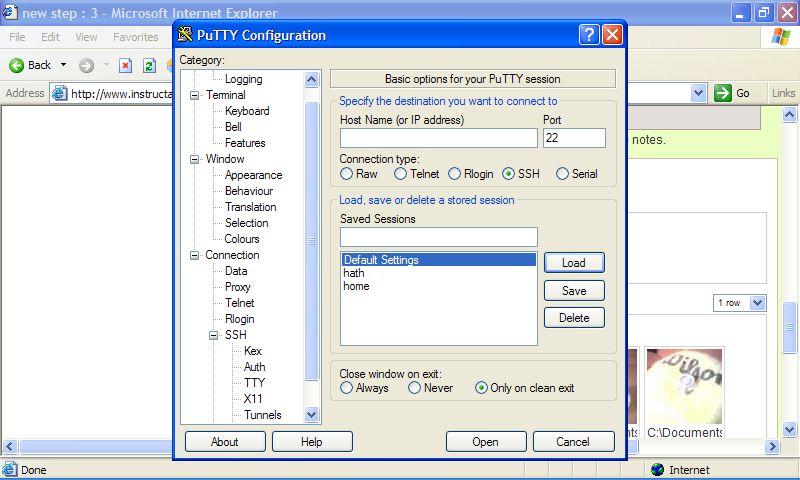Select the Raw connection type

346,174
